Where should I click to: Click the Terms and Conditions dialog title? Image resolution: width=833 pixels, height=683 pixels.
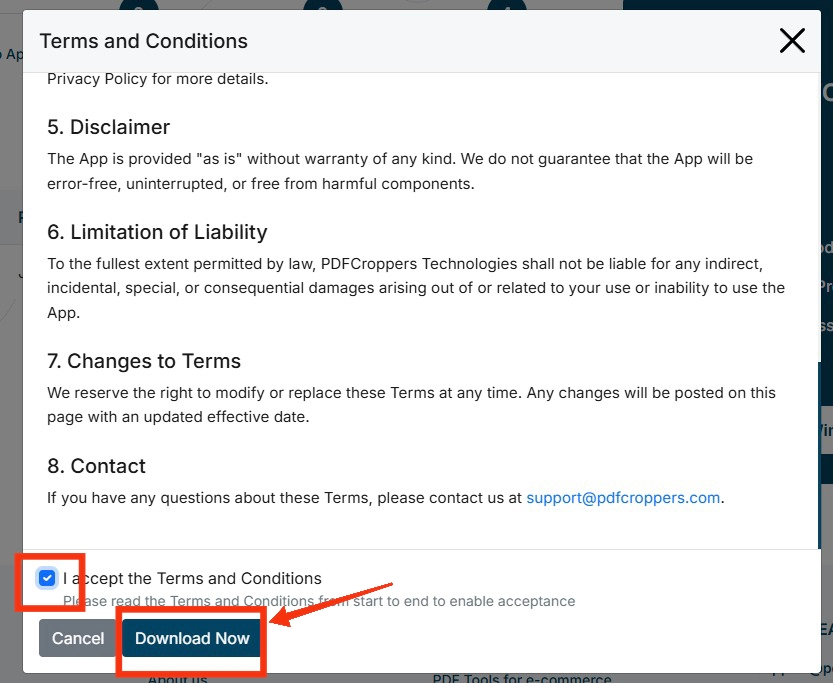[x=143, y=41]
